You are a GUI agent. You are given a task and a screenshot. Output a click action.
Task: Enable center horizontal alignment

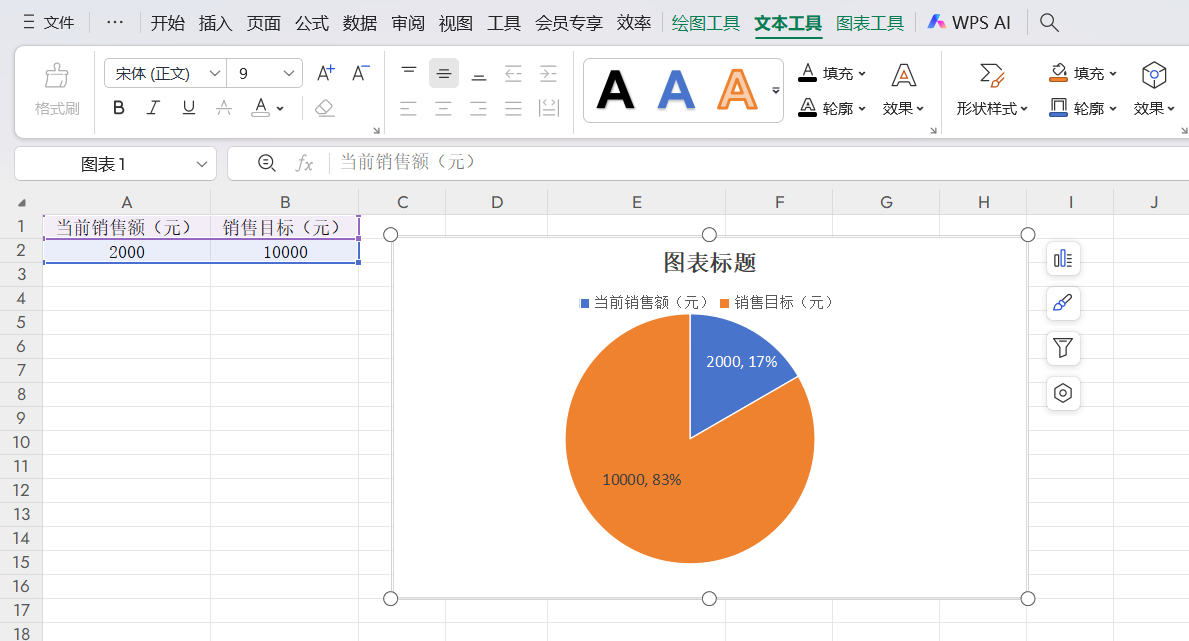click(443, 109)
